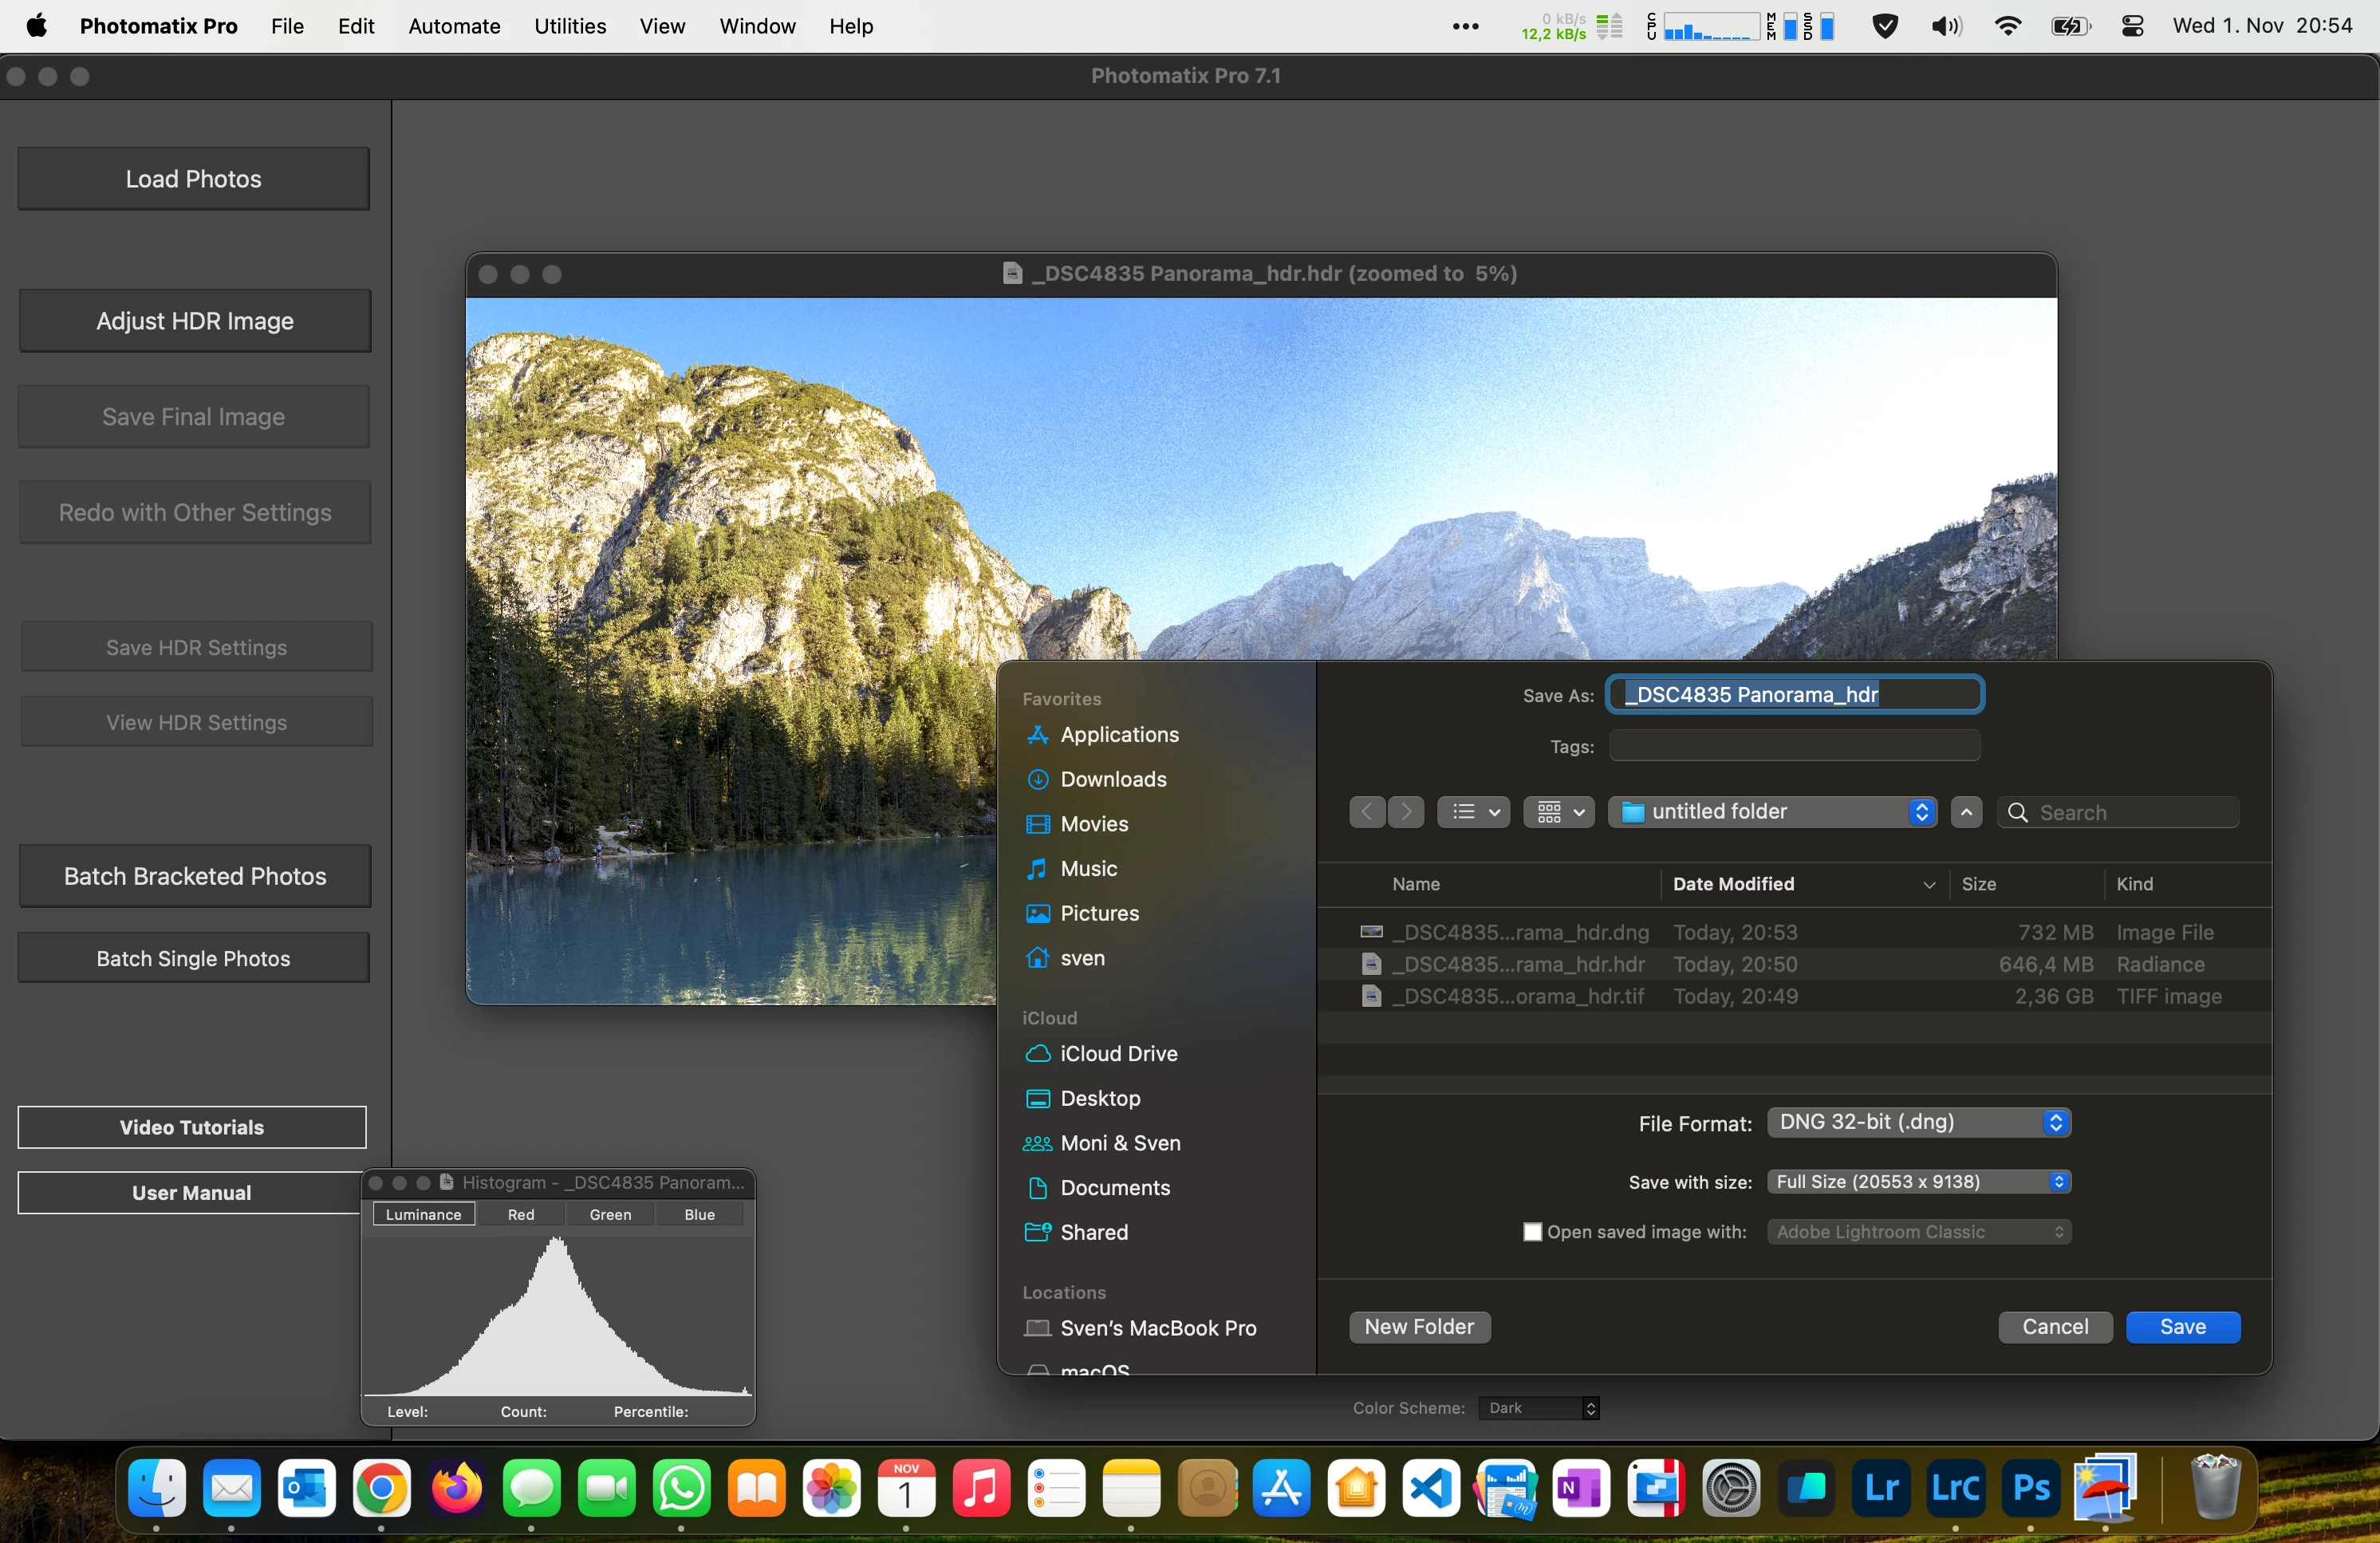This screenshot has width=2380, height=1543.
Task: Open the icon grouping view button
Action: (x=1558, y=812)
